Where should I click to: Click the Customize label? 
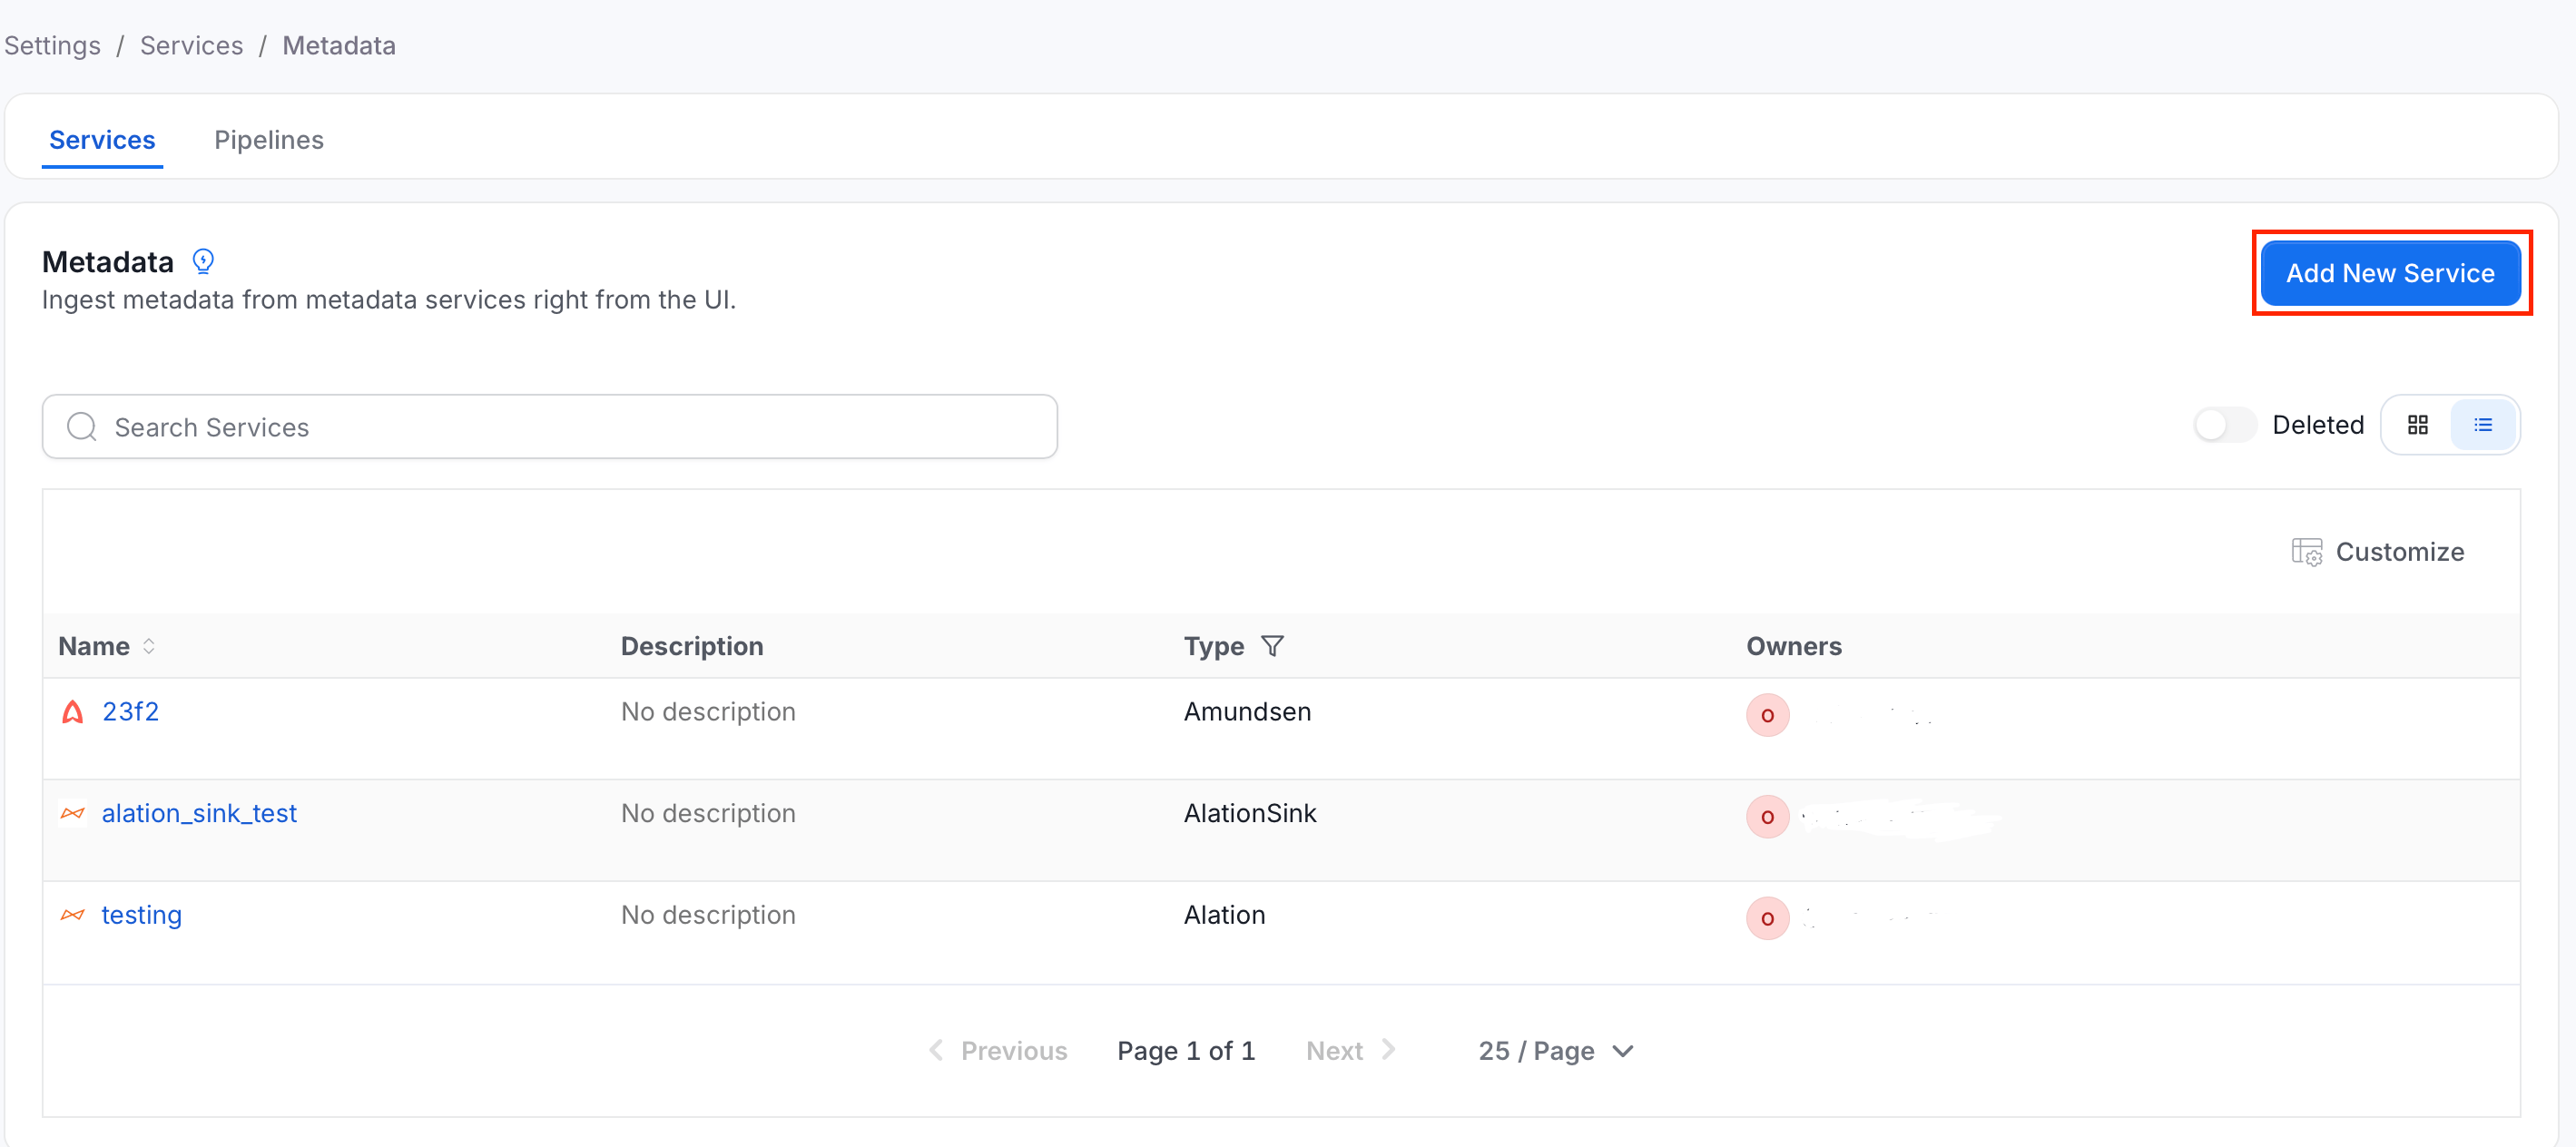2399,552
